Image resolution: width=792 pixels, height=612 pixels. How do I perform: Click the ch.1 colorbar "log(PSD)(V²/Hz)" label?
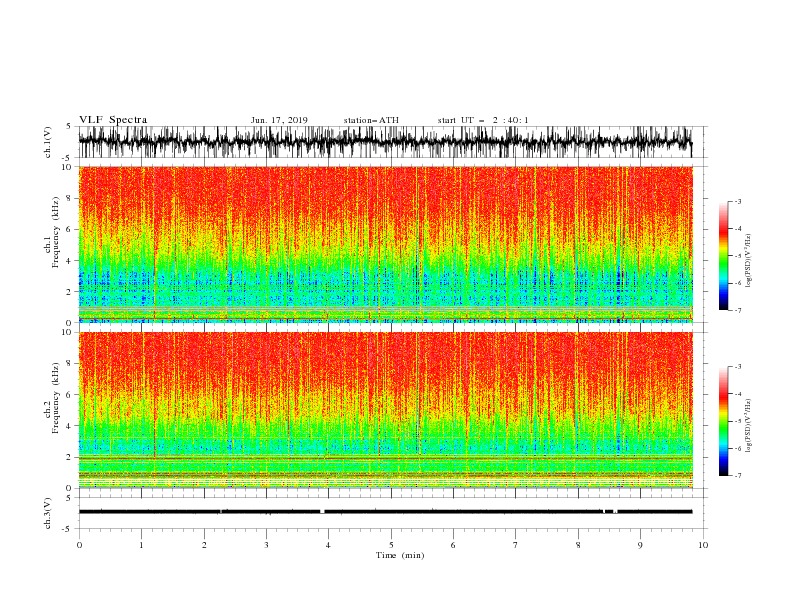click(749, 261)
